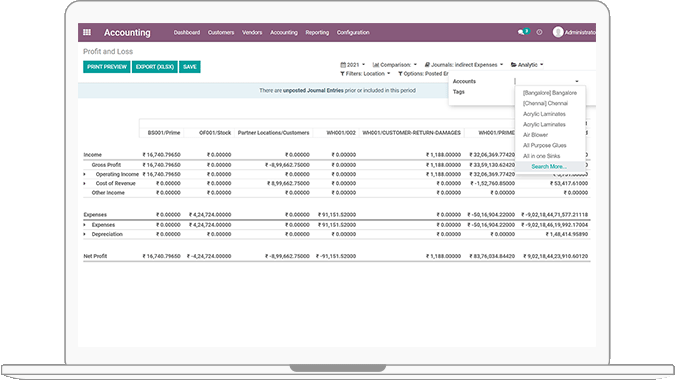Click the Accounts field dropdown arrow
This screenshot has height=380, width=675.
(577, 81)
